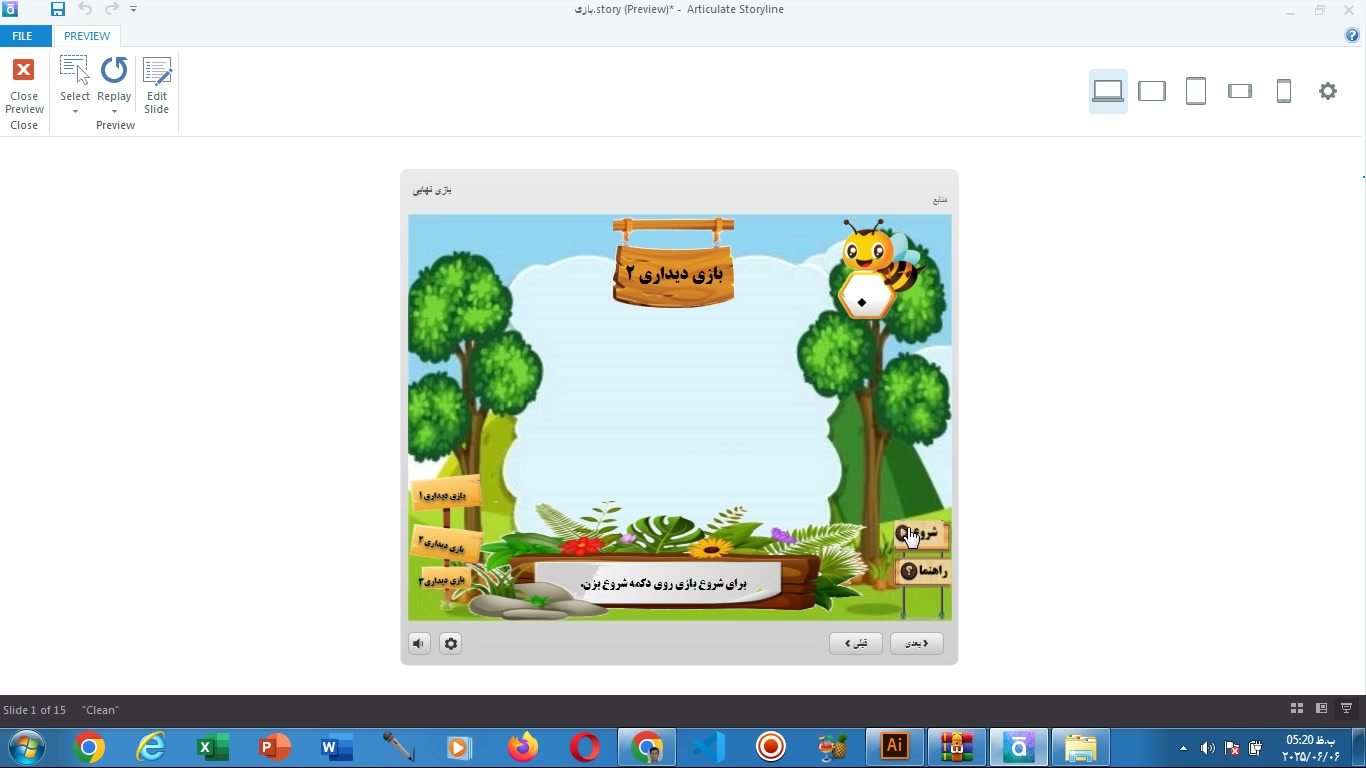Open the Windows Start menu
The height and width of the screenshot is (768, 1366).
point(25,747)
